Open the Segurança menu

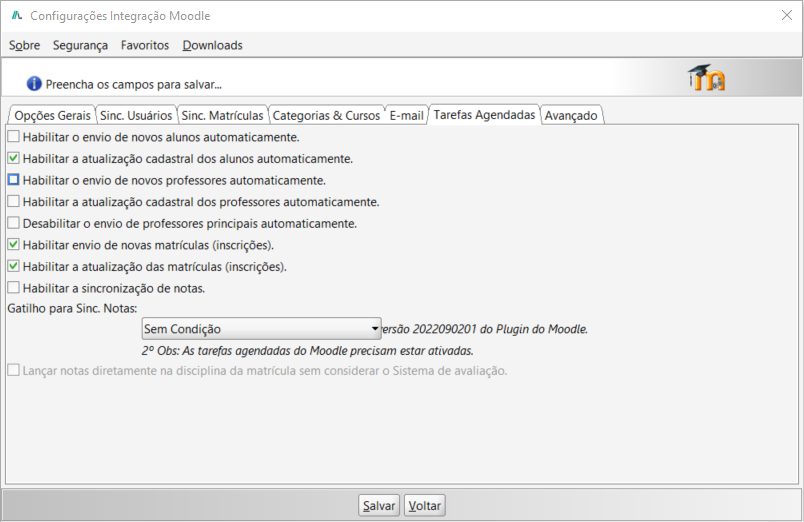(81, 45)
